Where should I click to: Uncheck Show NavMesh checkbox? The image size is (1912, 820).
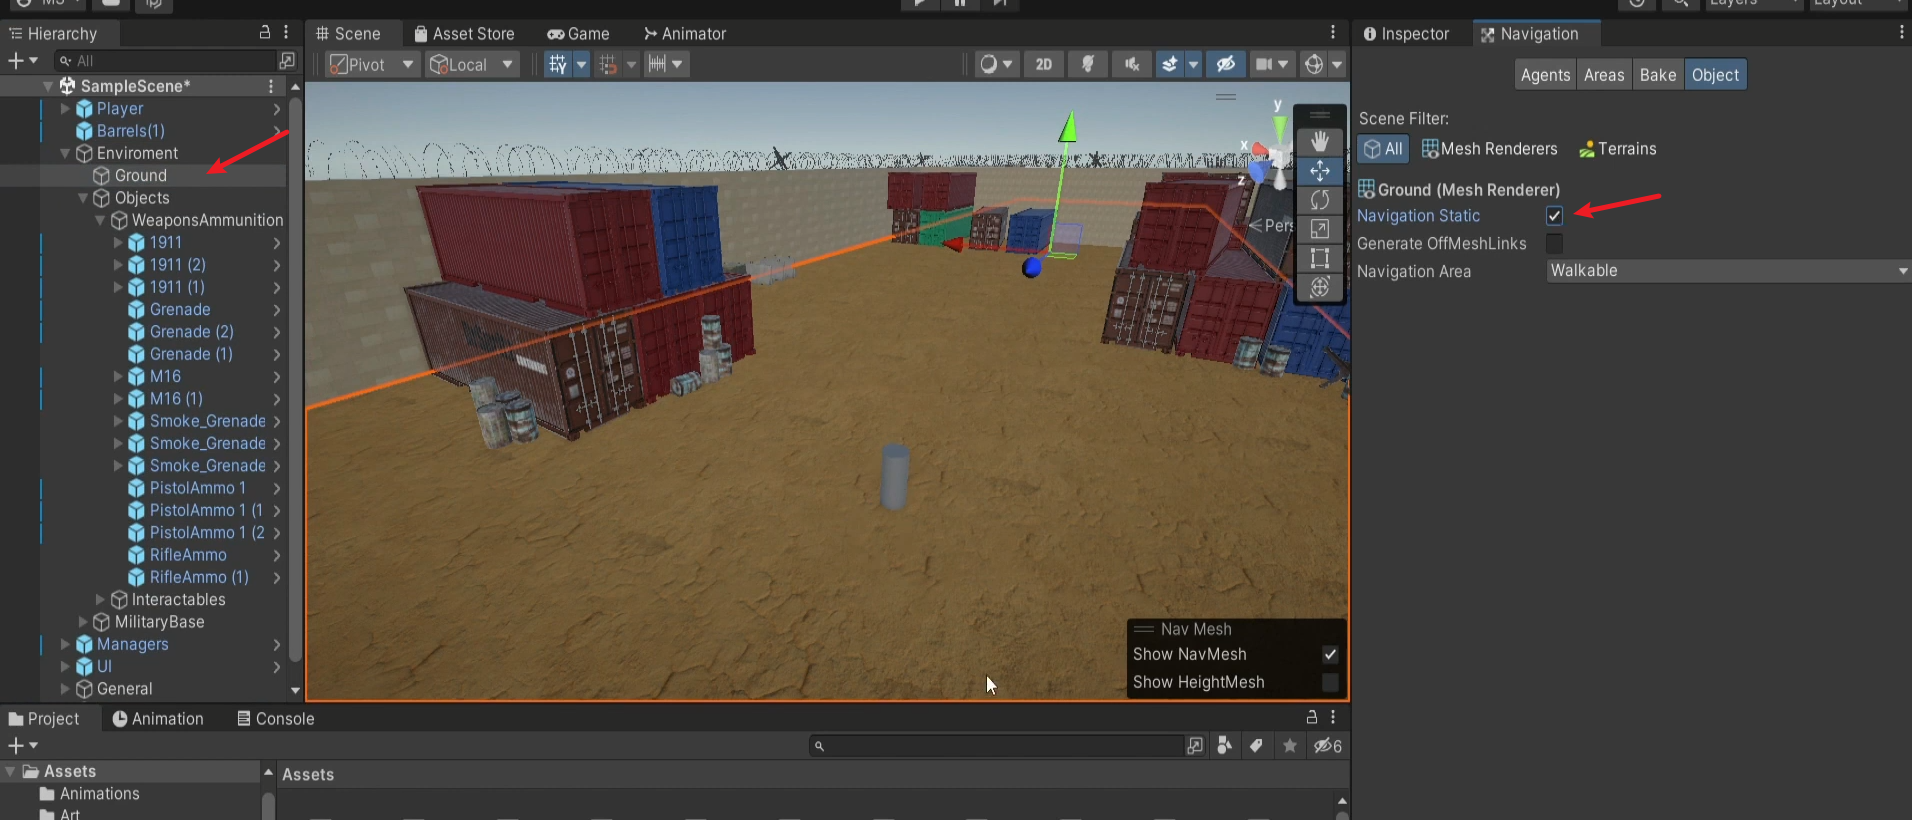(1330, 654)
